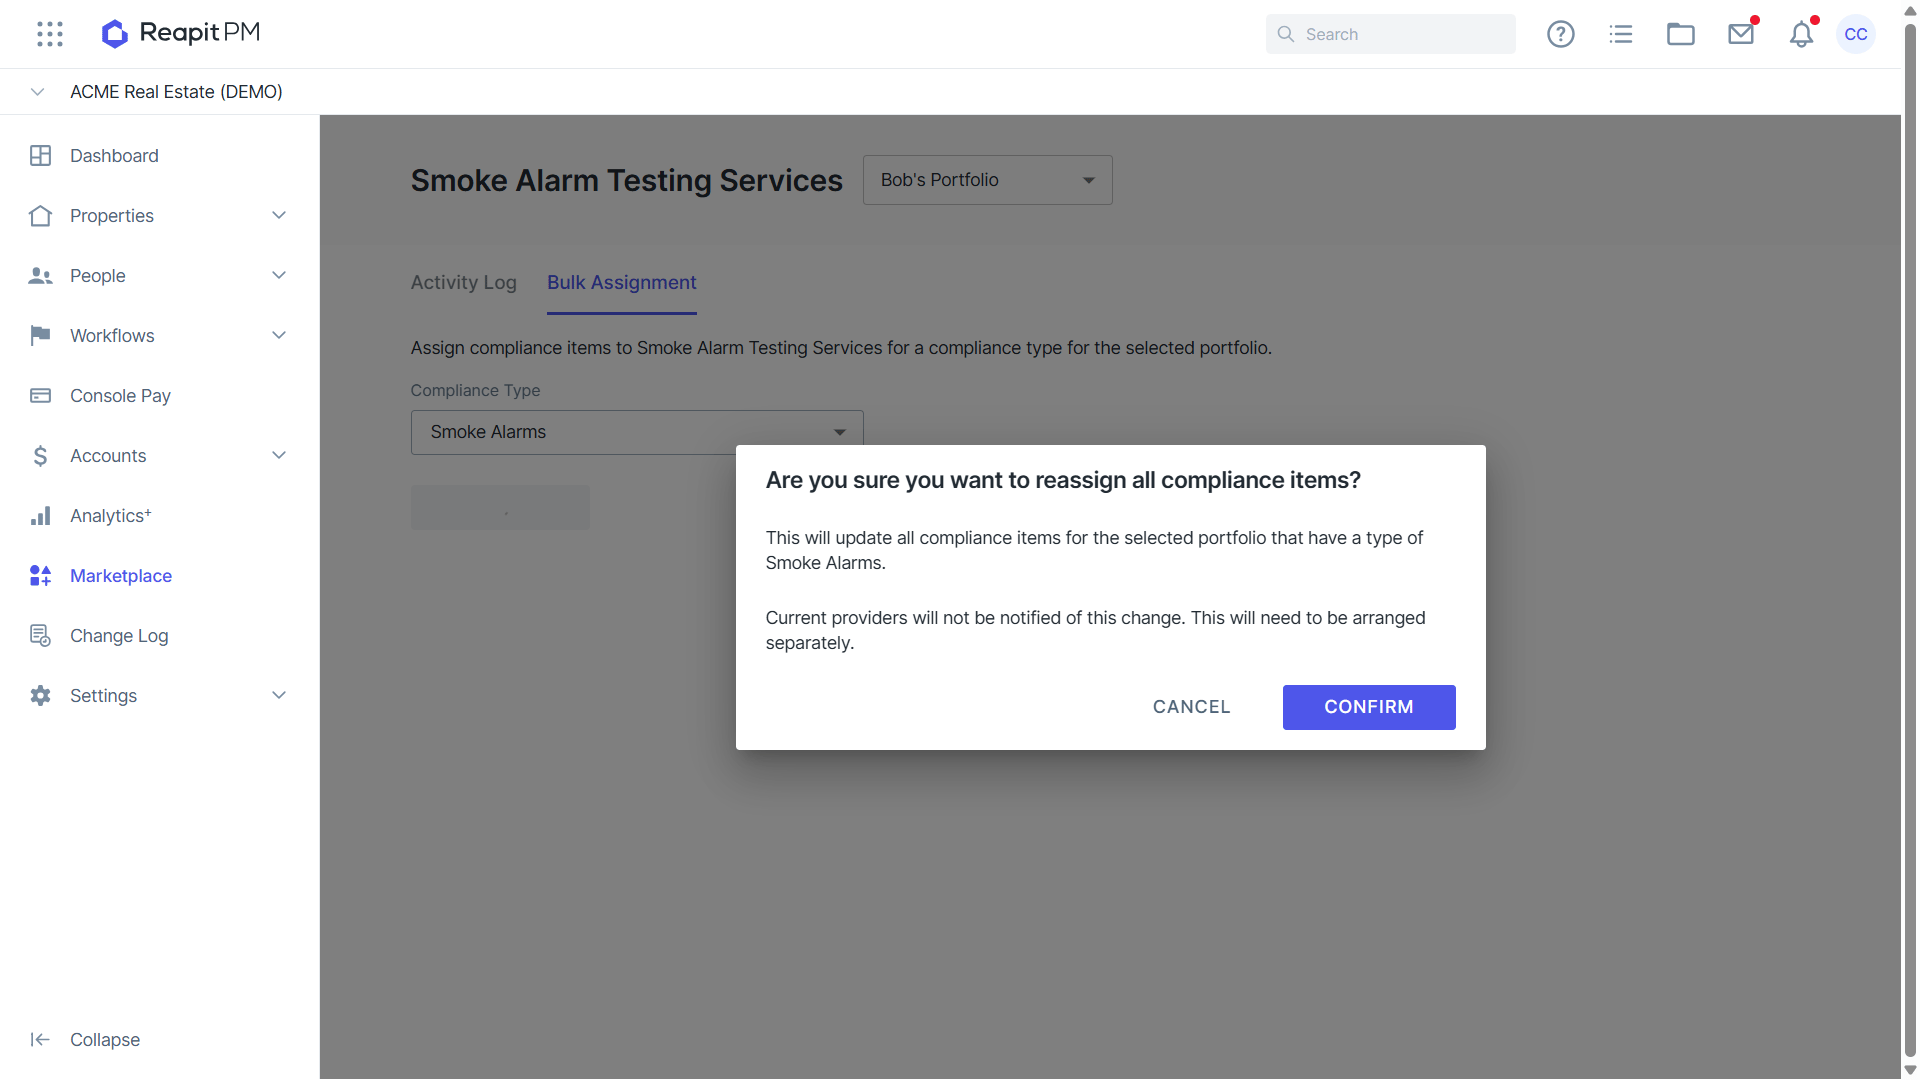1920x1080 pixels.
Task: Open the apps grid launcher icon
Action: [50, 34]
